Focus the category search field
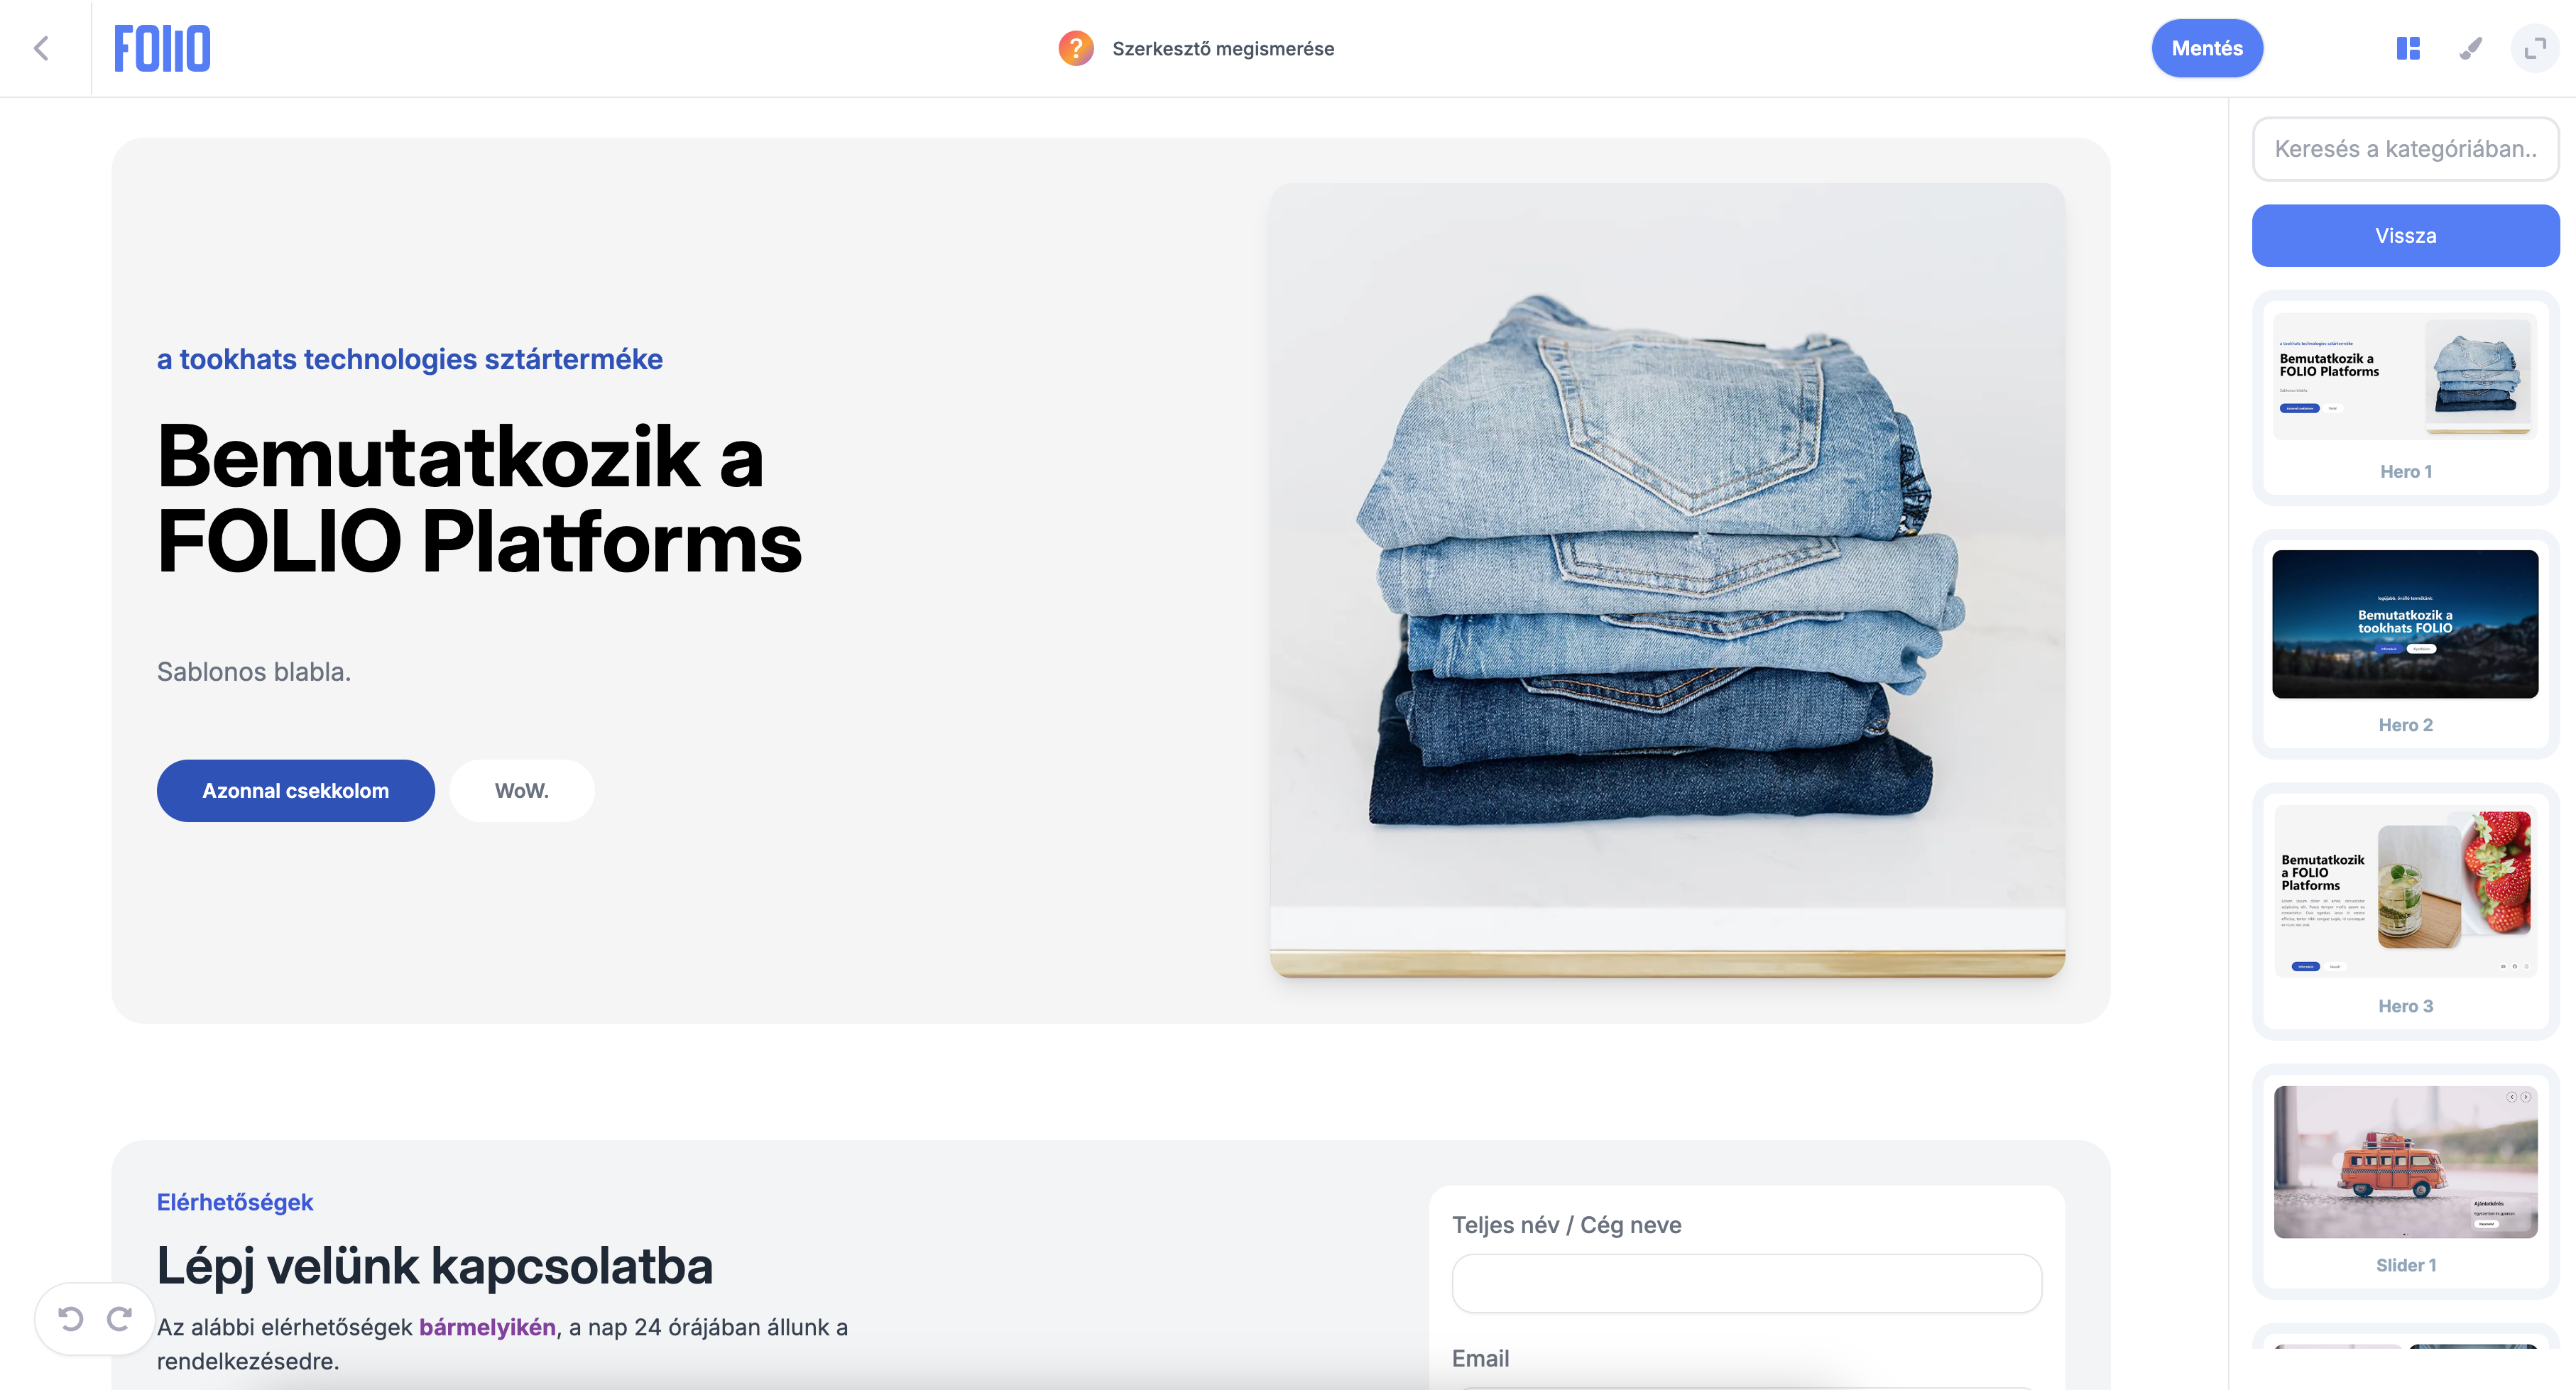Screen dimensions: 2576x1390 pos(2405,149)
